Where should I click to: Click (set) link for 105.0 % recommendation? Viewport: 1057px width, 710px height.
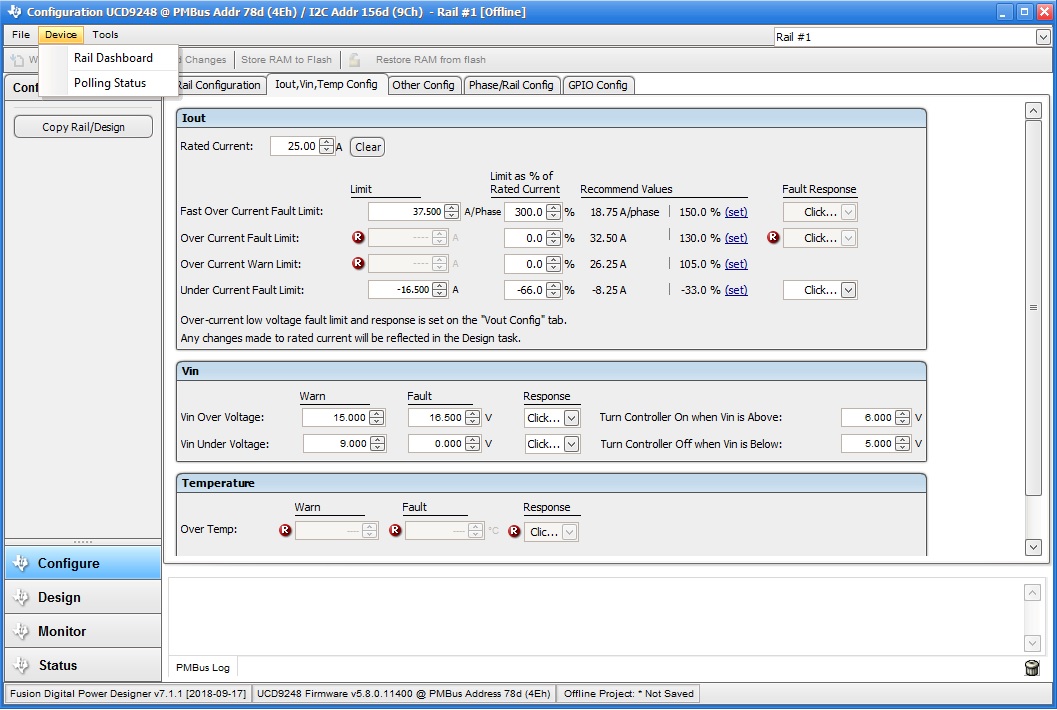736,264
